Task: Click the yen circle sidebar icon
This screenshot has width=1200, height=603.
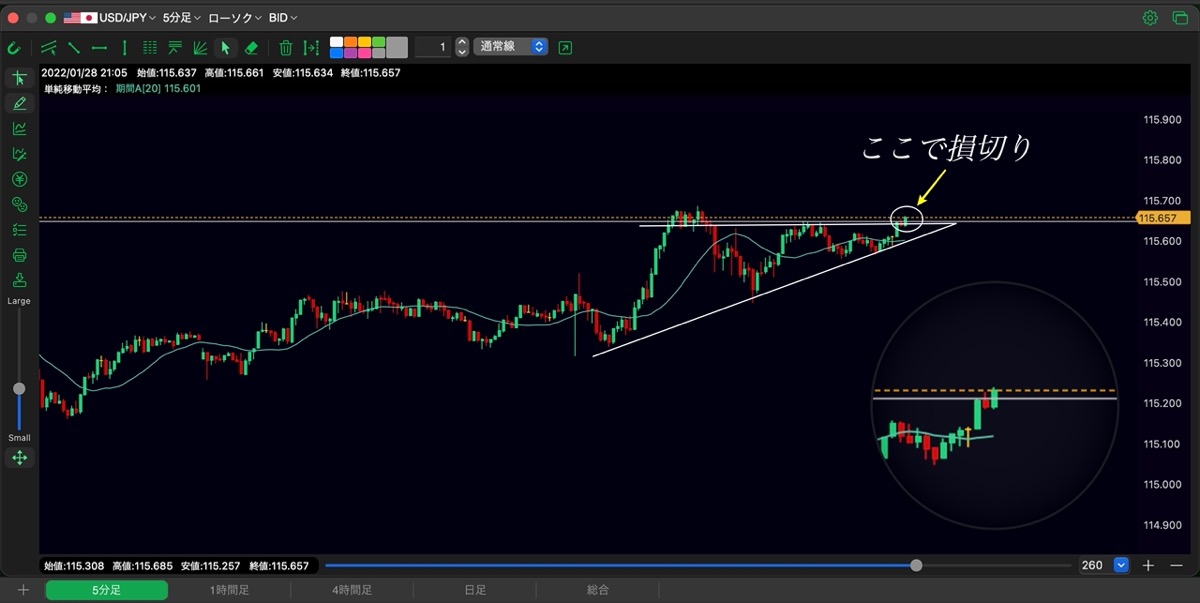Action: click(19, 179)
